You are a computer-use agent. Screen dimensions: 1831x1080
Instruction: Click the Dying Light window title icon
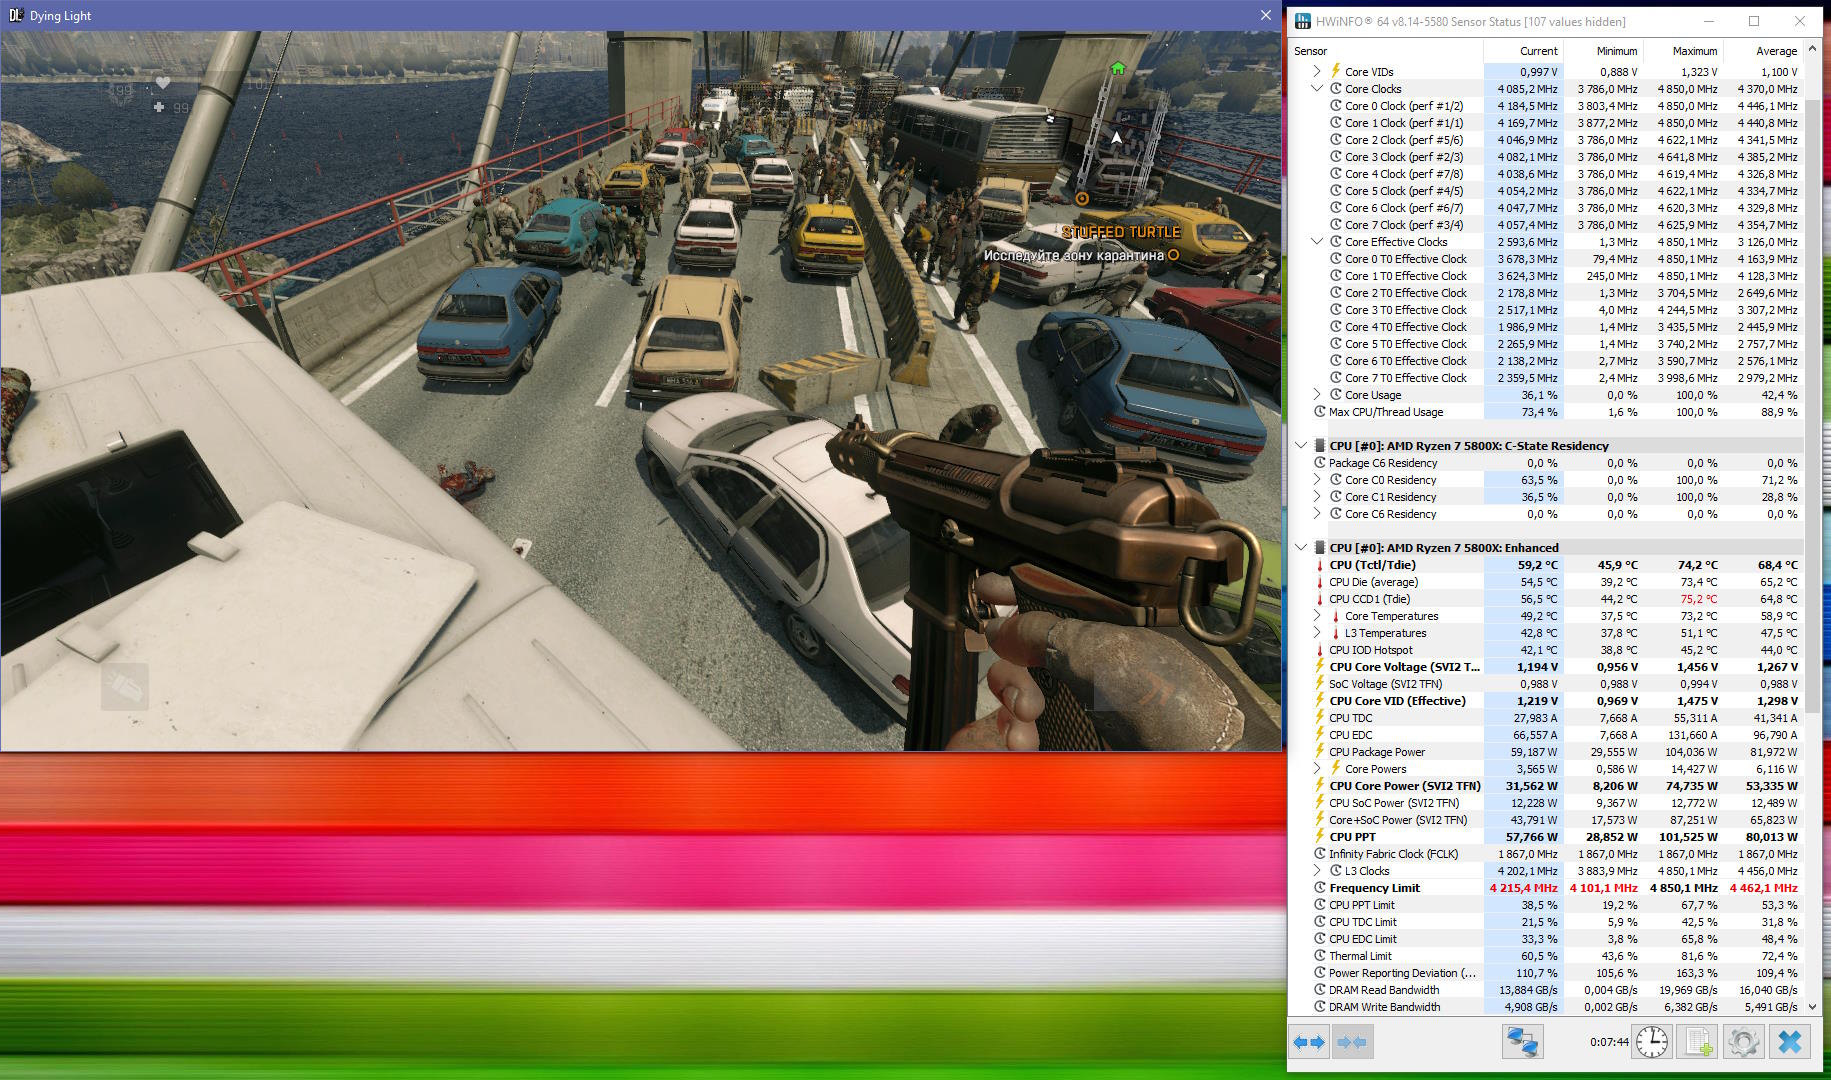[15, 15]
